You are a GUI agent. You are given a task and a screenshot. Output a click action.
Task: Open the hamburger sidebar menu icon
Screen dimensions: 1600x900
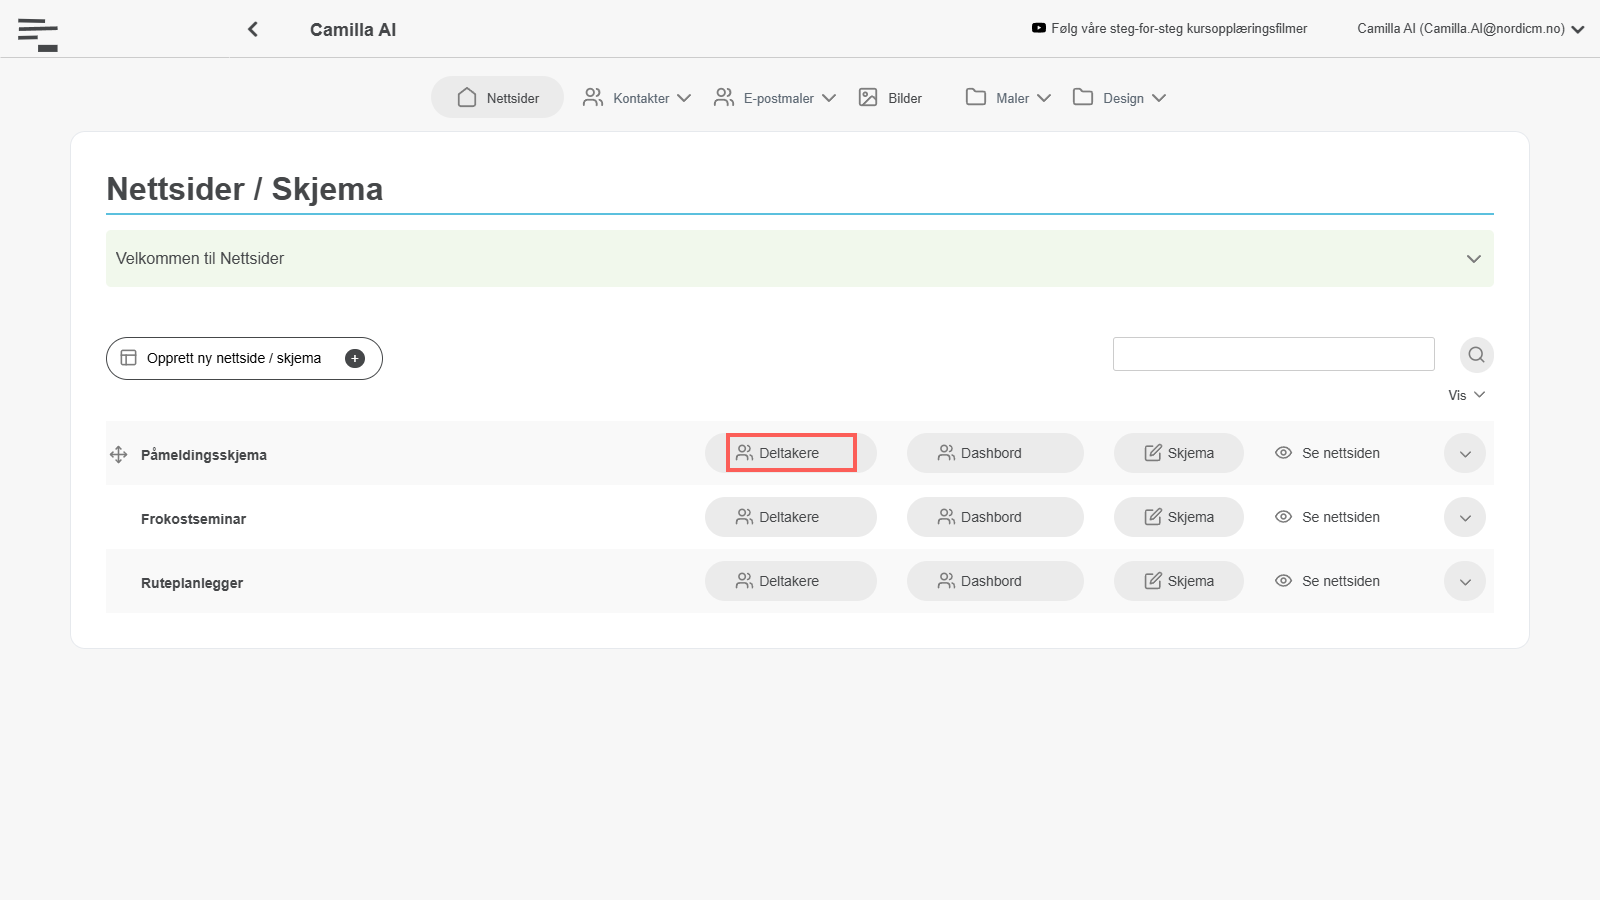tap(38, 34)
